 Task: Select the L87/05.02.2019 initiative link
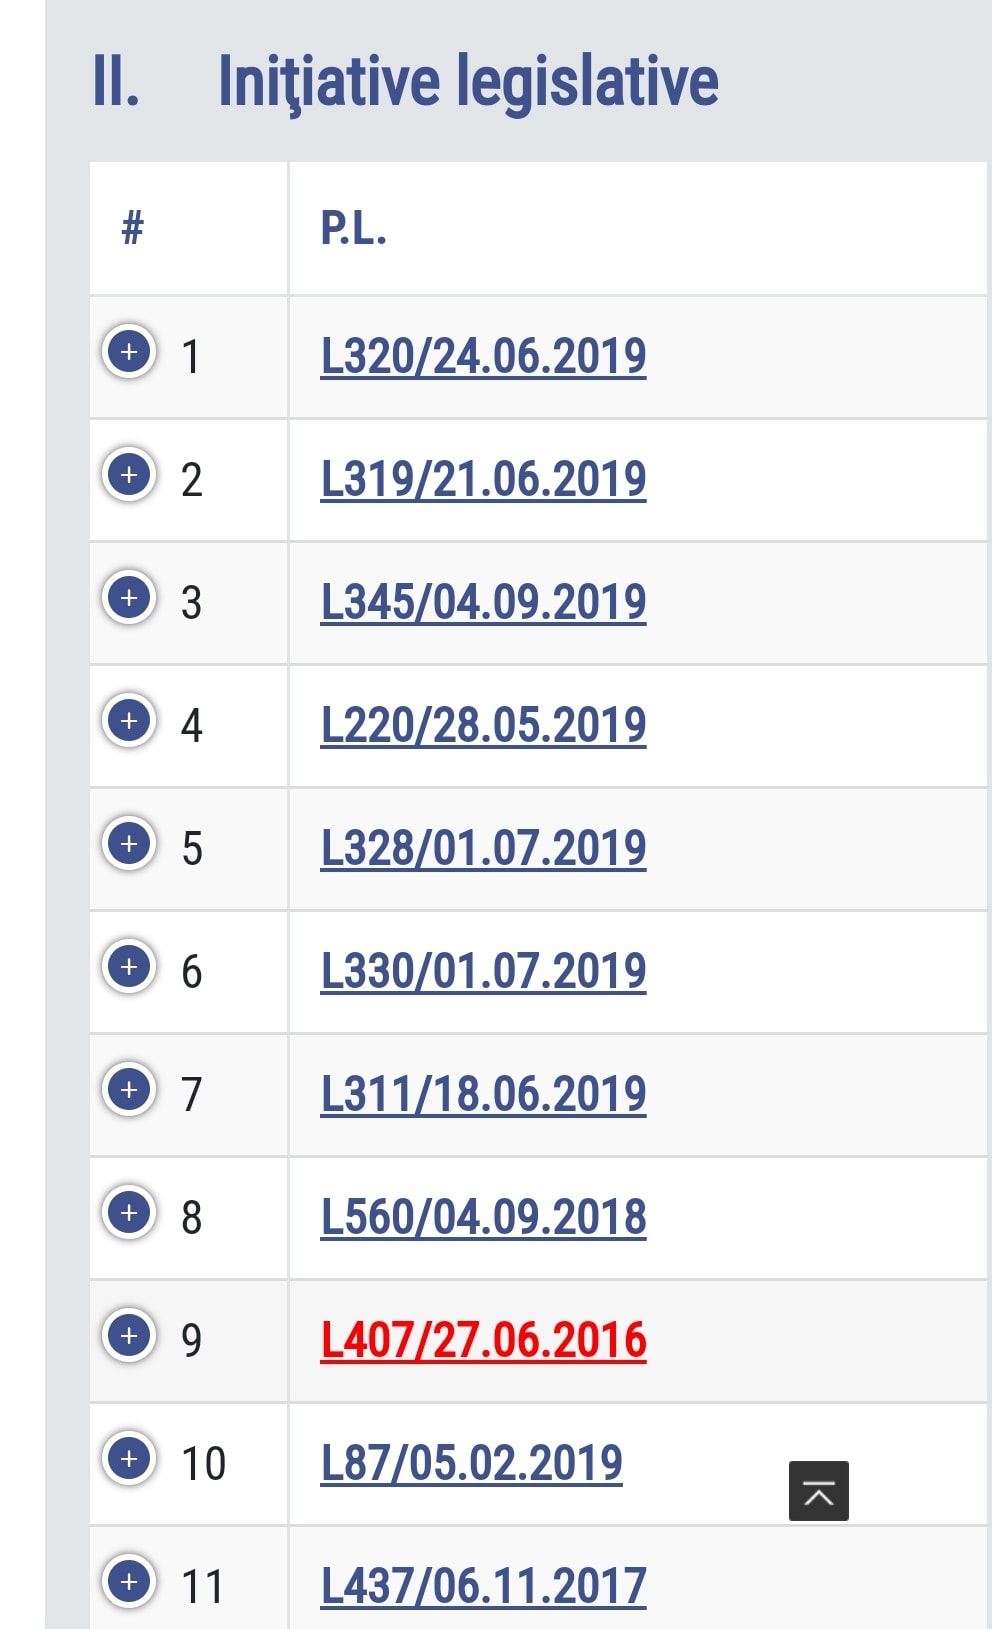click(471, 1463)
